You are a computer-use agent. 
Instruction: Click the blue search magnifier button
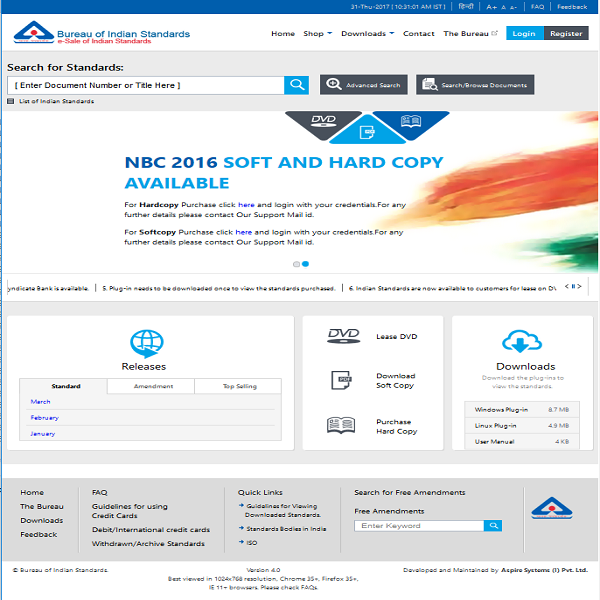click(297, 85)
